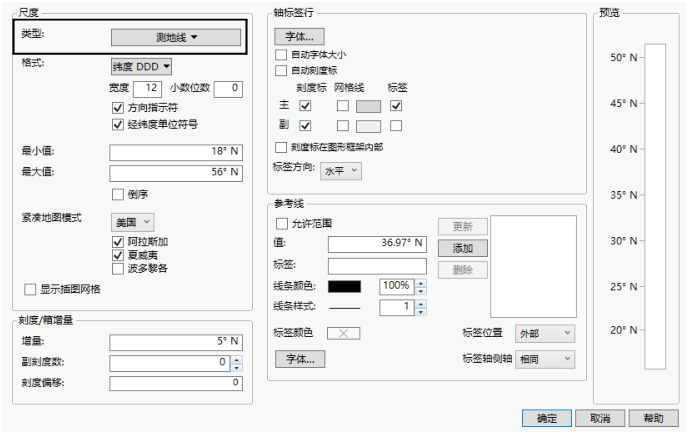The height and width of the screenshot is (434, 689).
Task: Enable 刻度标在图形框架内部 checkbox
Action: pyautogui.click(x=281, y=147)
